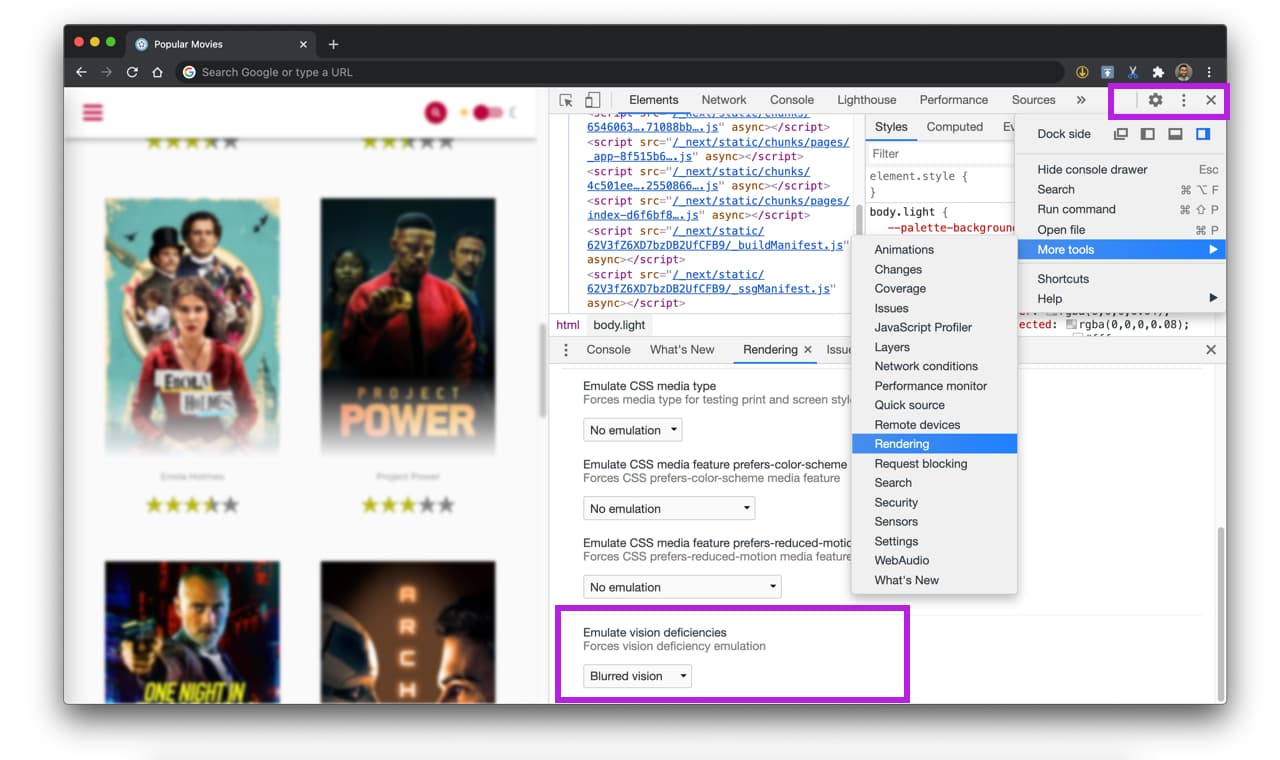Close the DevTools panel
Viewport: 1280px width, 760px height.
click(1211, 100)
